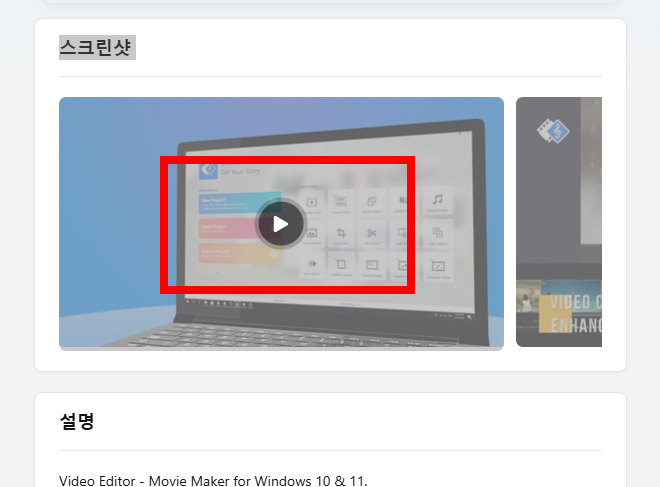Play the app preview video

[x=281, y=224]
